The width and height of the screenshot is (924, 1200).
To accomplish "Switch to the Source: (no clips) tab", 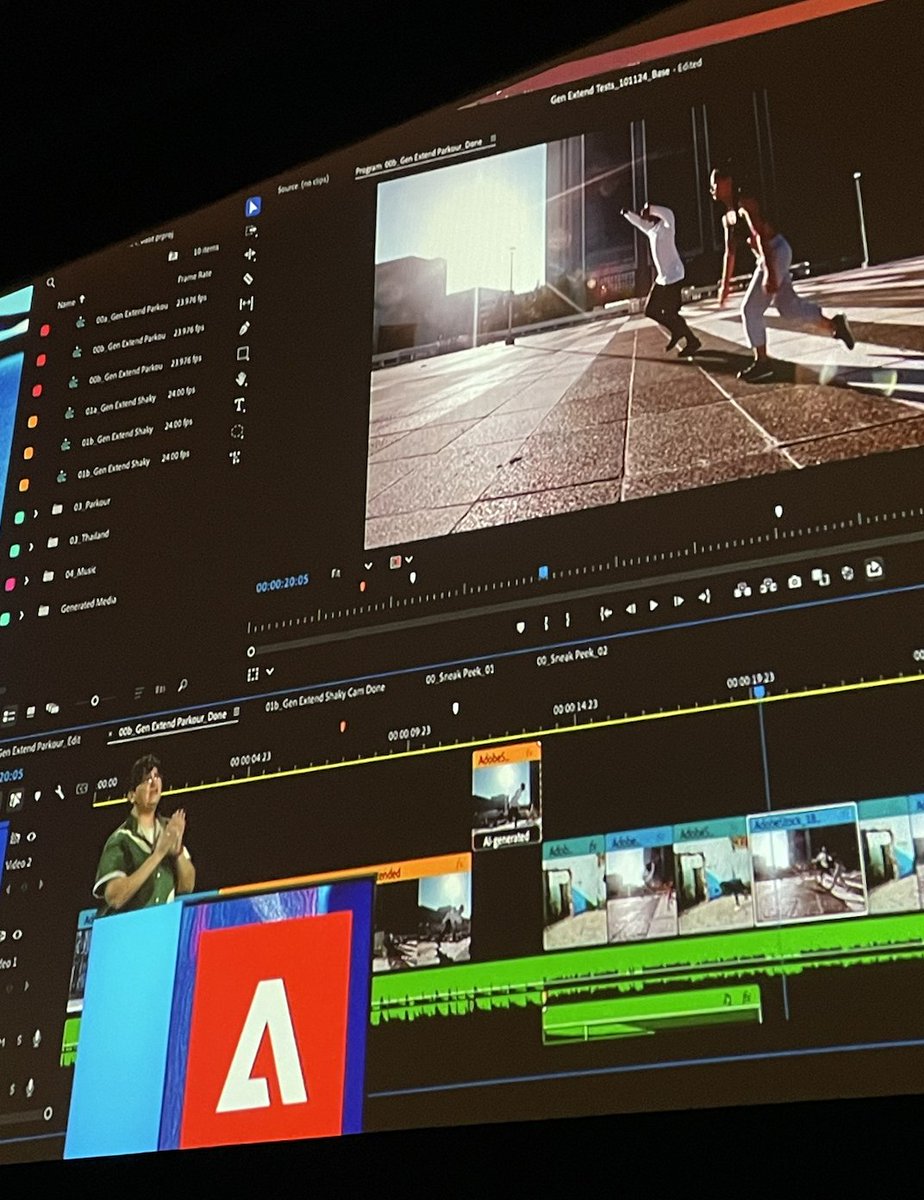I will [304, 185].
